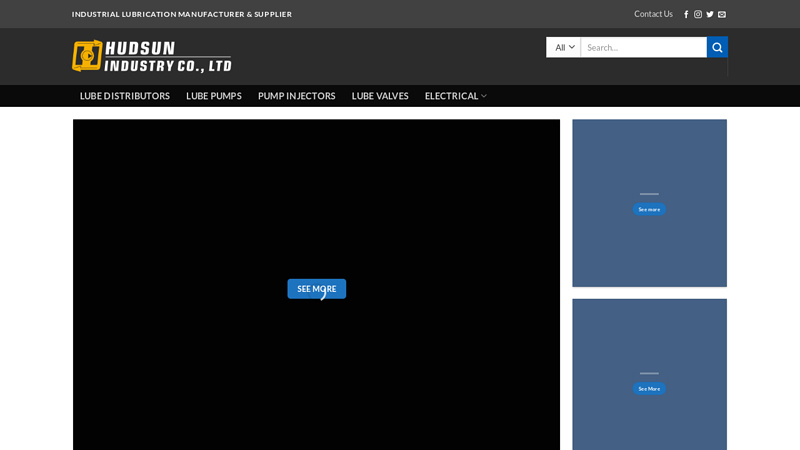Click the Contact Us link
The width and height of the screenshot is (800, 450).
[653, 14]
